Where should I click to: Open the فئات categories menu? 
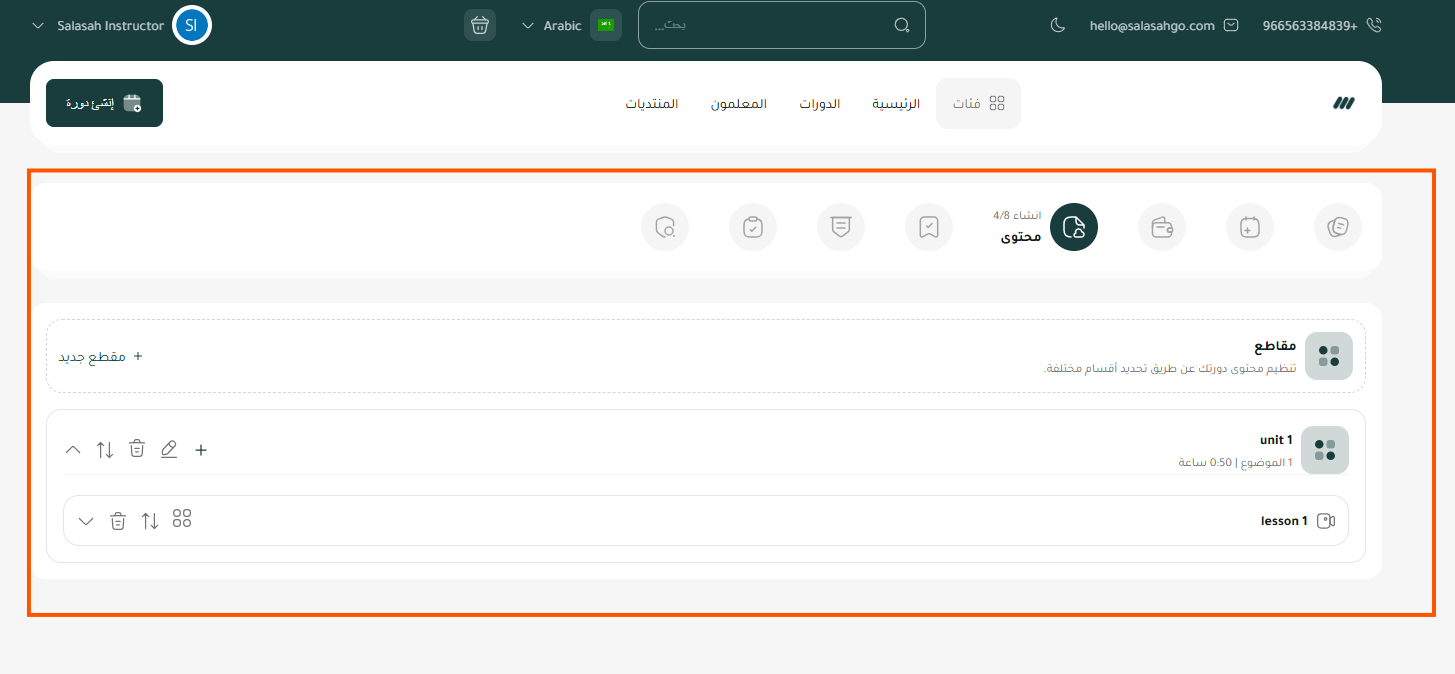tap(978, 103)
